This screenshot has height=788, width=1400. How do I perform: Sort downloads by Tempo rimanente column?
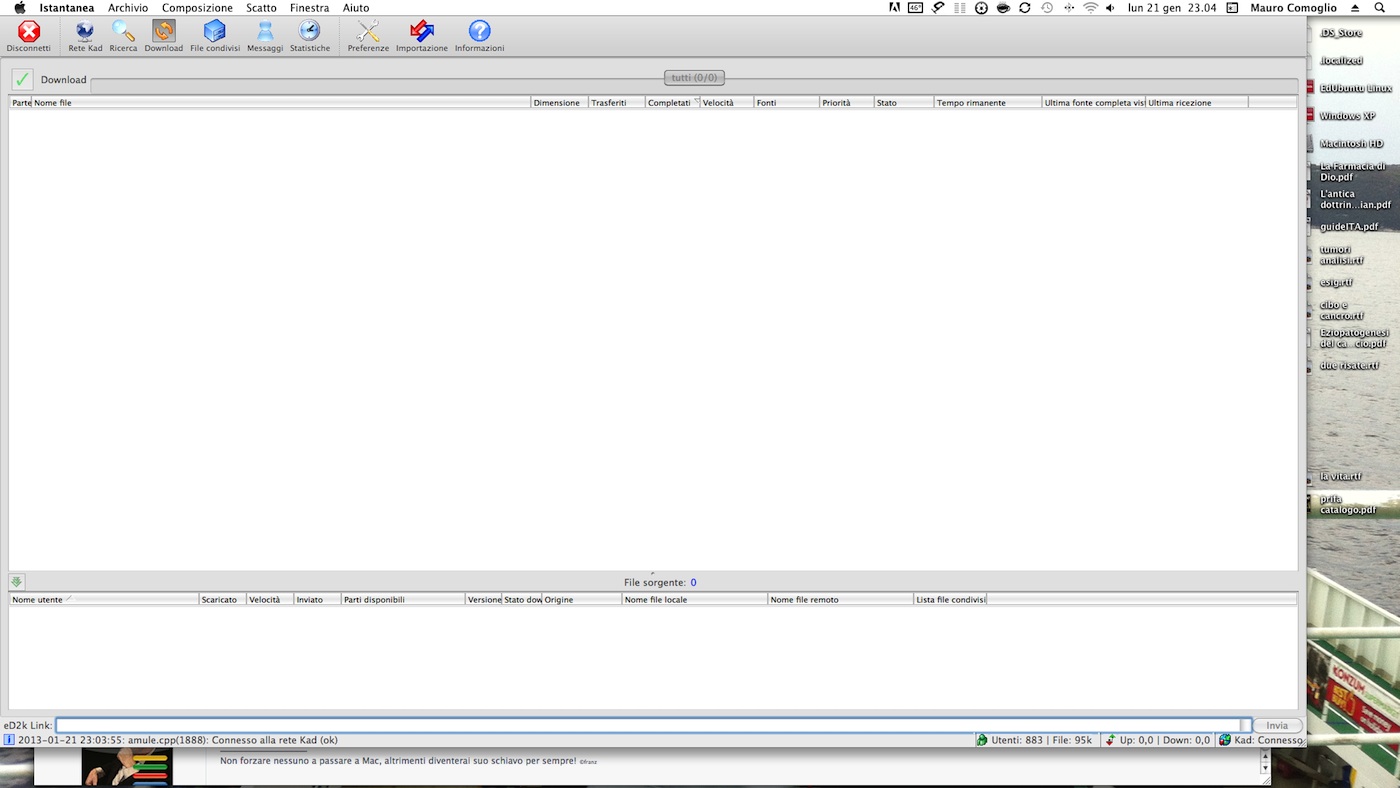click(x=987, y=103)
